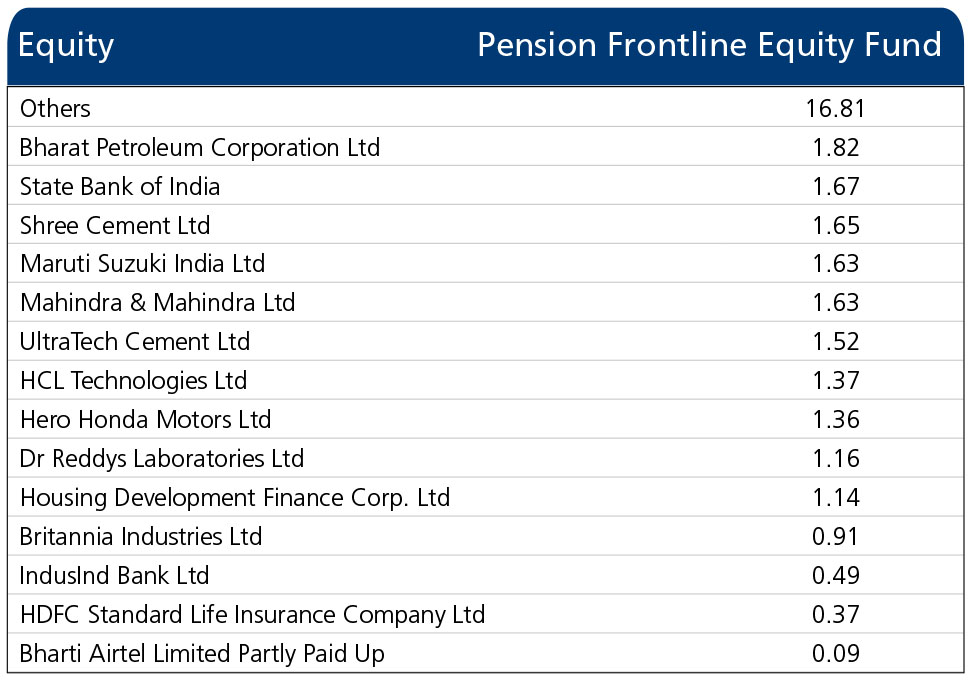Select Britannia Industries Ltd row
Viewport: 973px width, 686px height.
point(486,536)
